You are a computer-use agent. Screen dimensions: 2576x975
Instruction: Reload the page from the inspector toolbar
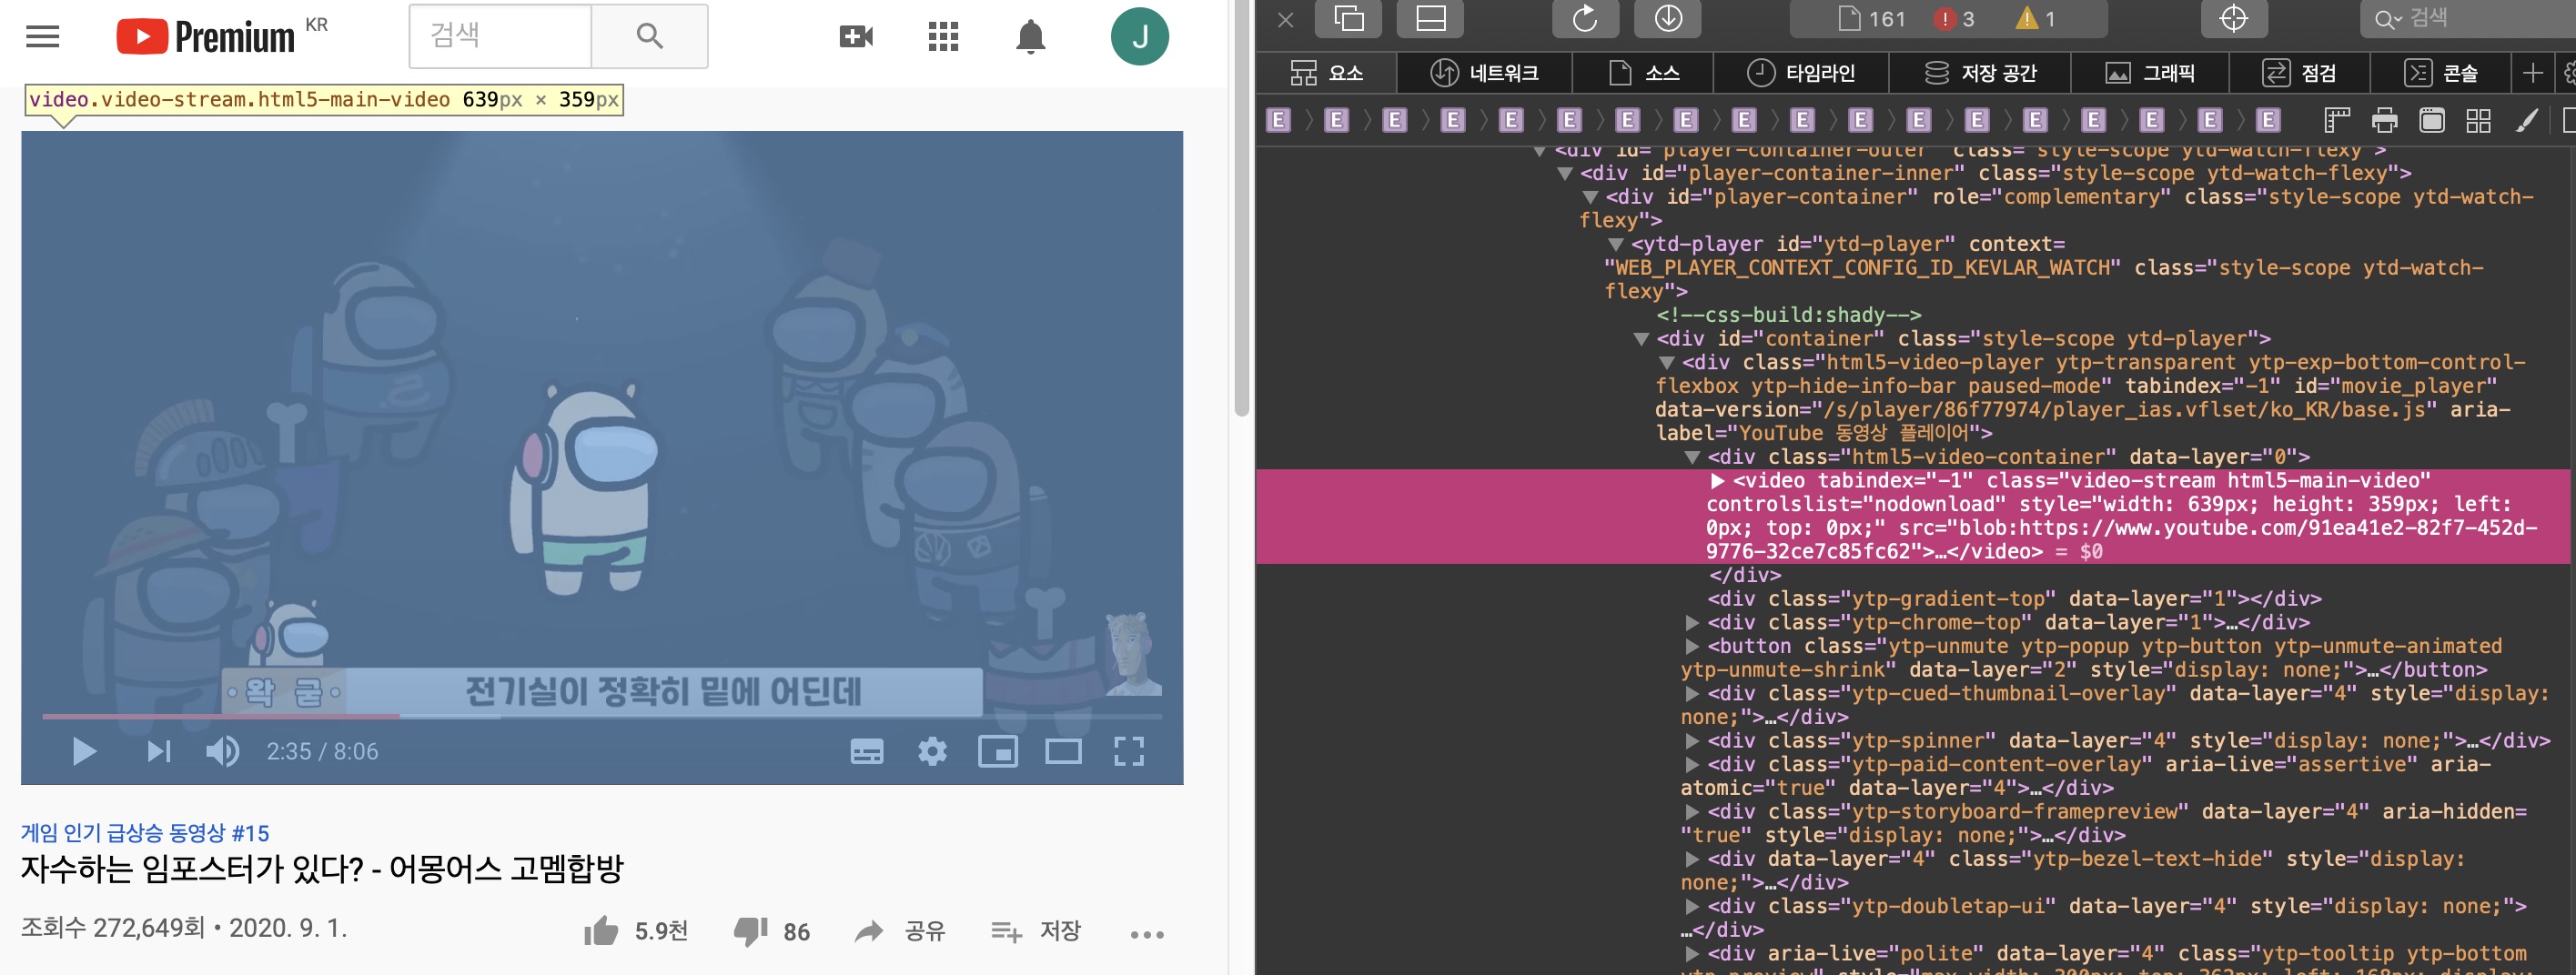(x=1585, y=19)
